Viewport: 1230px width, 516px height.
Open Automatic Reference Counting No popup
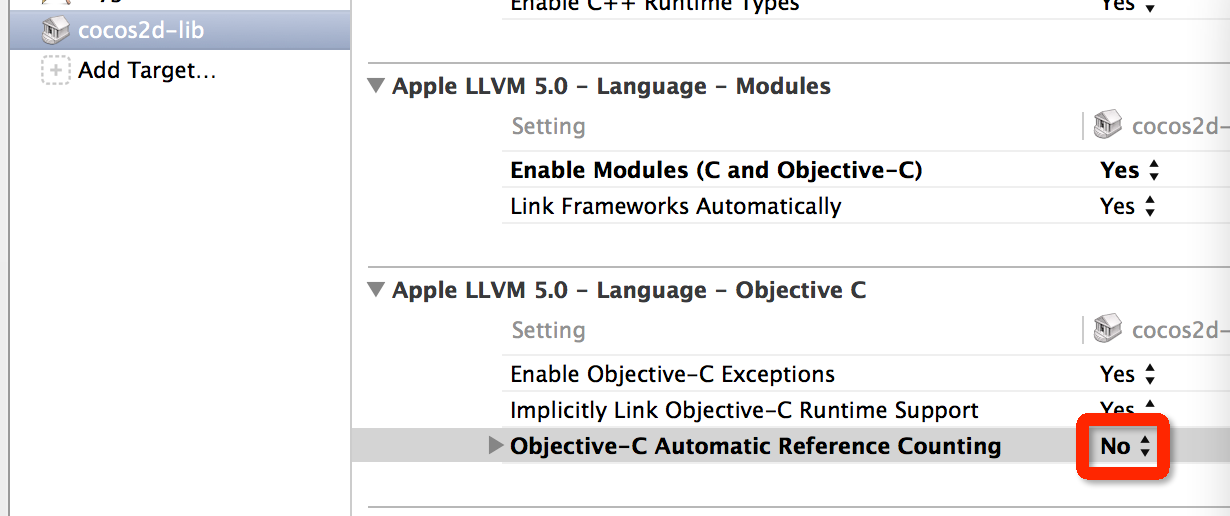(x=1126, y=446)
